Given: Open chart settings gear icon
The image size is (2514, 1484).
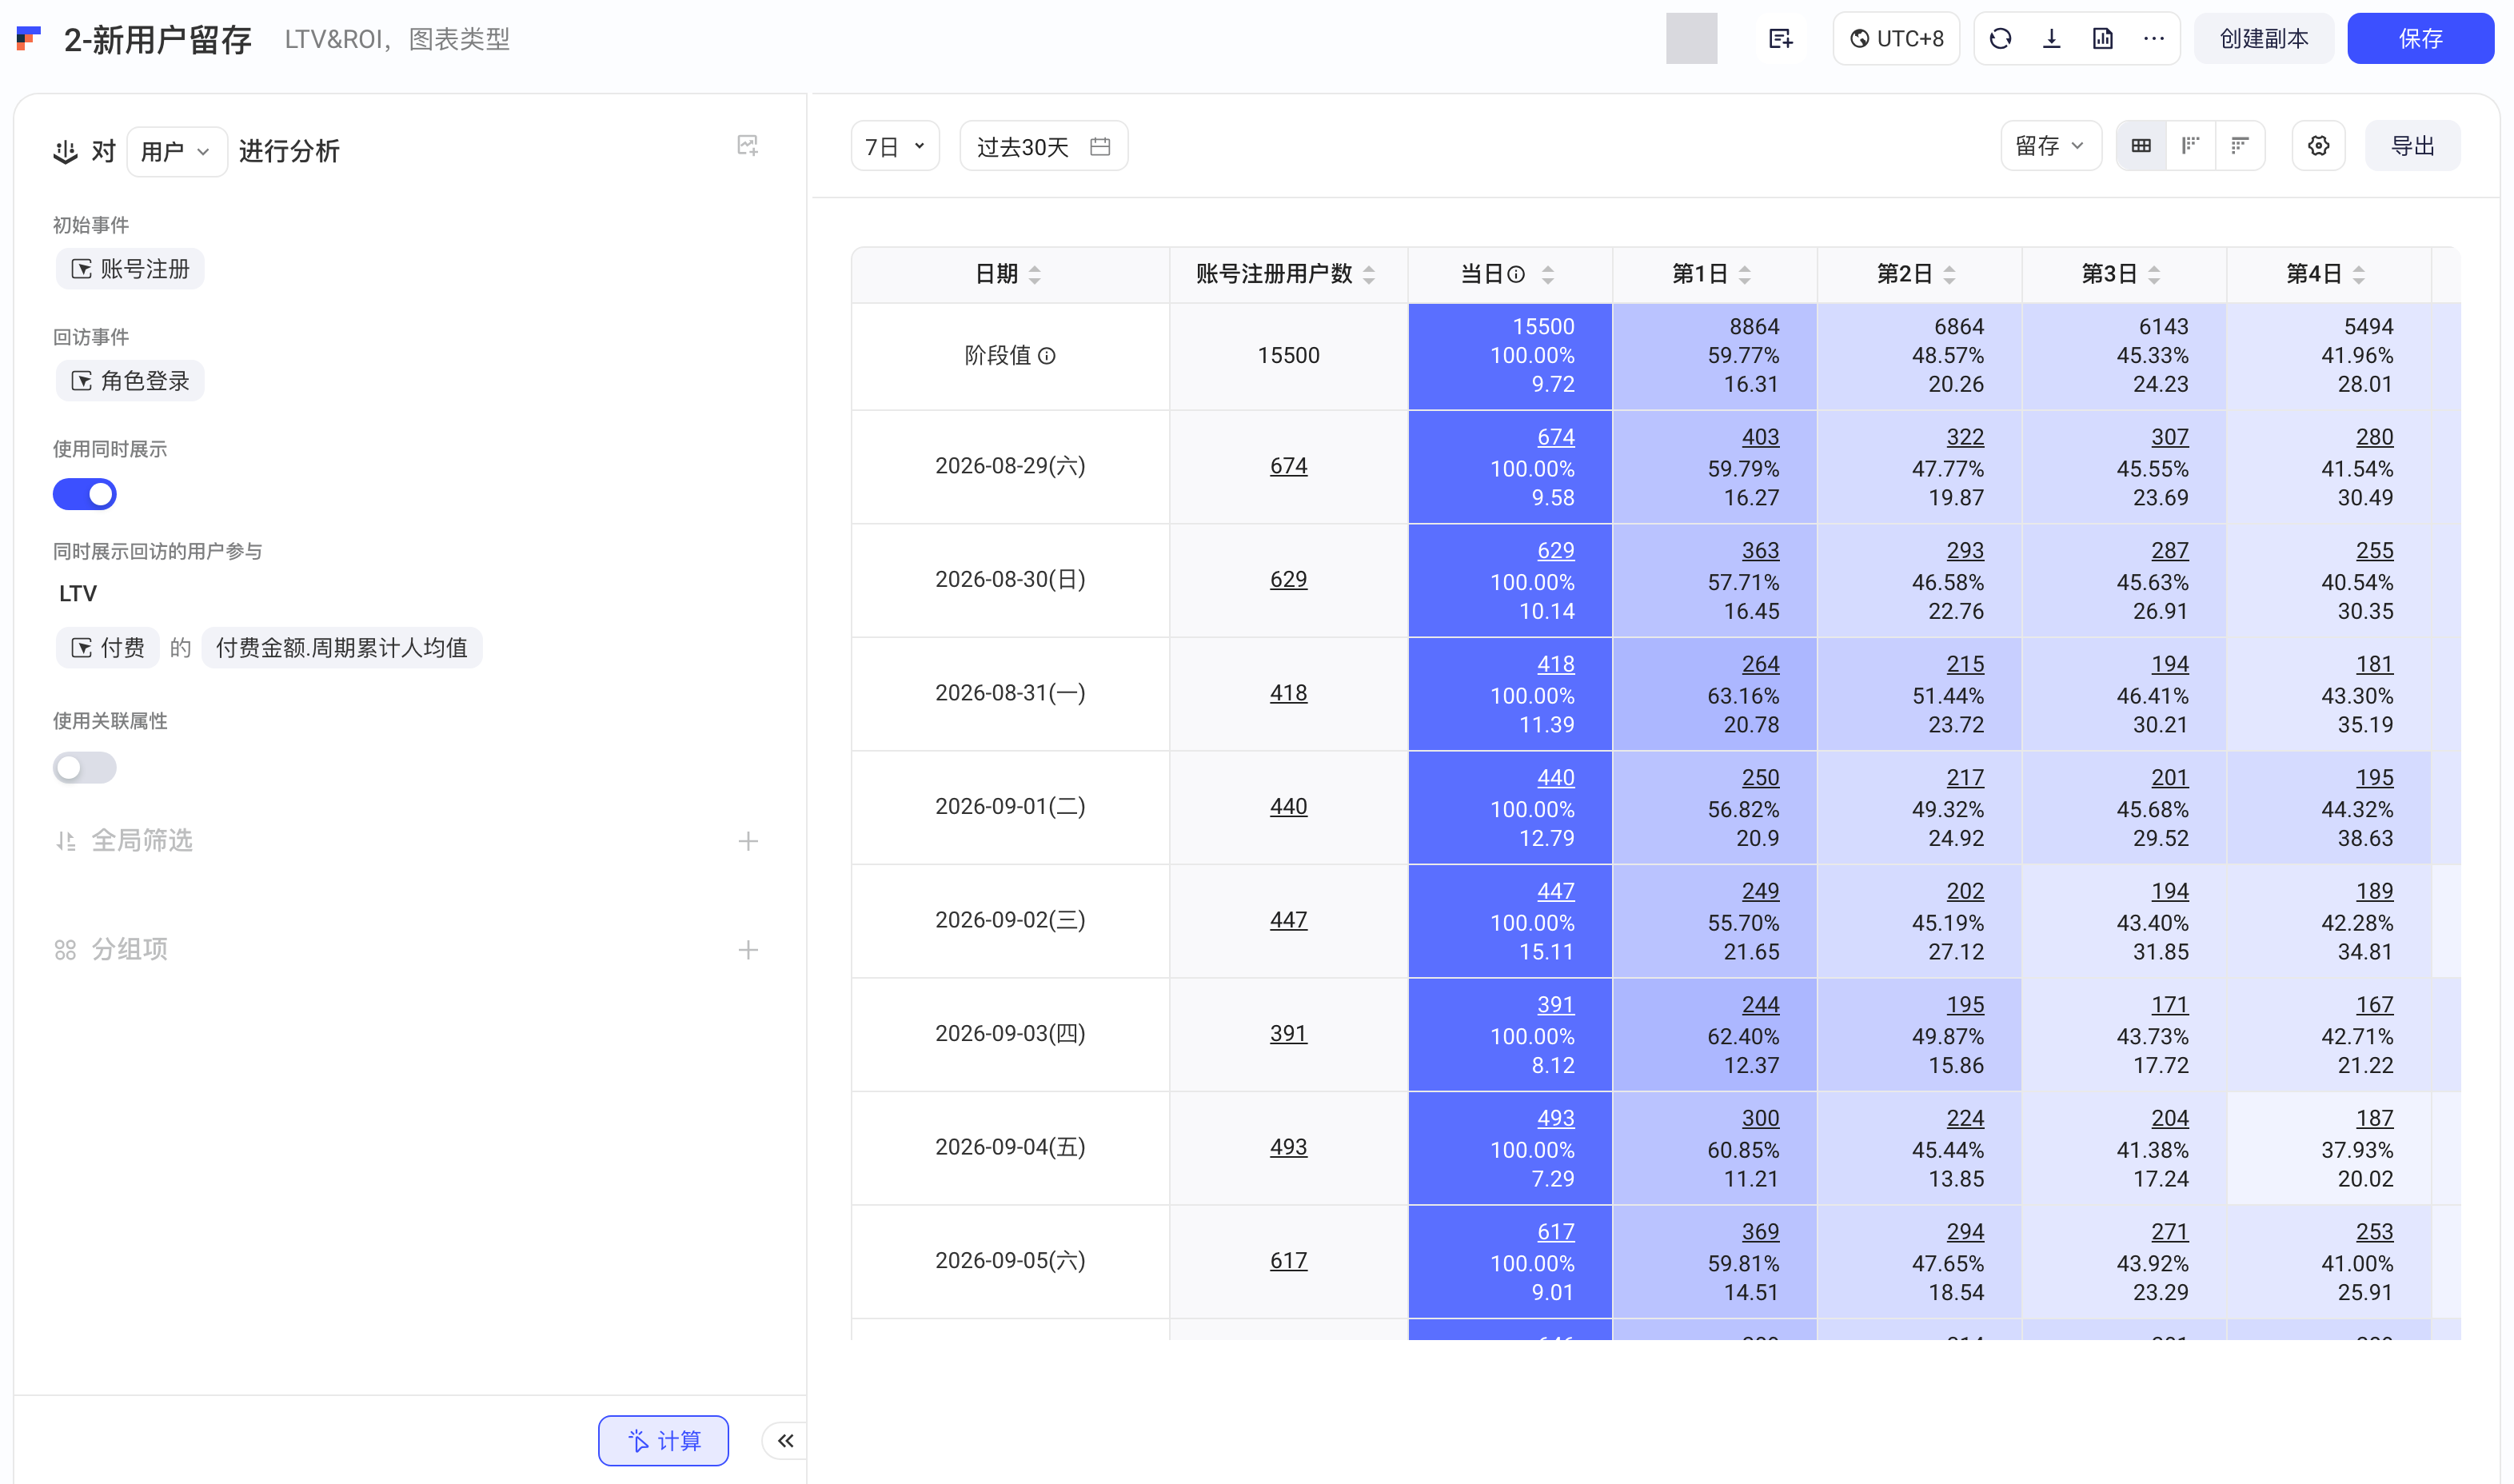Looking at the screenshot, I should (2318, 146).
